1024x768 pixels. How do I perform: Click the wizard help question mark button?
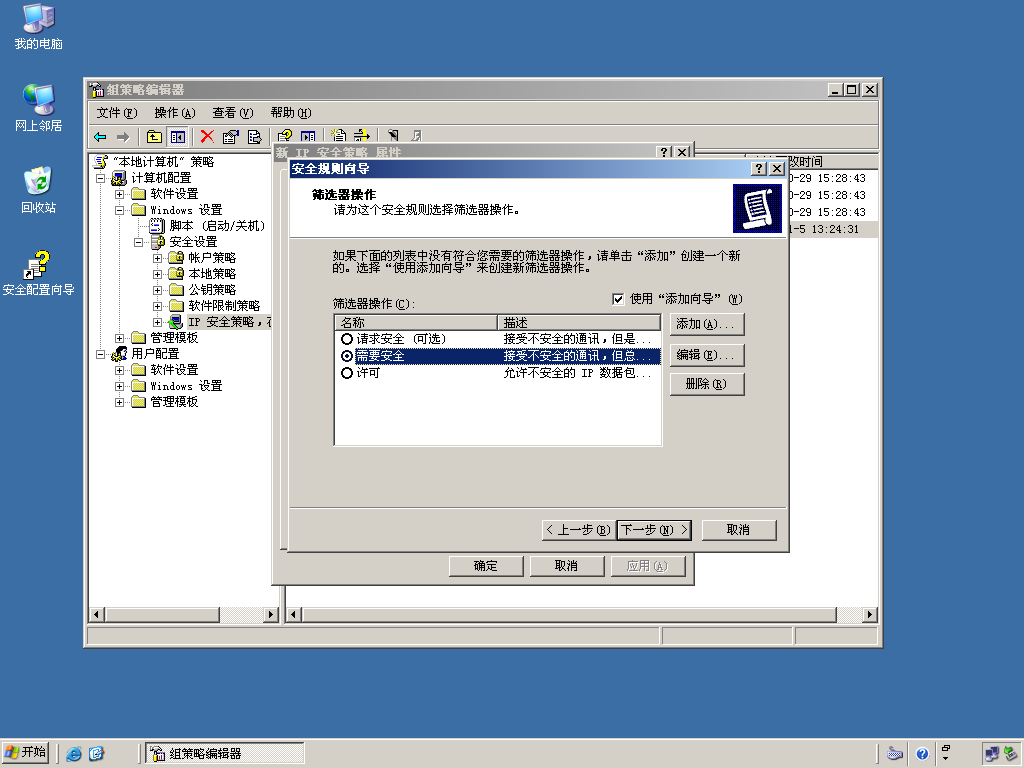coord(758,168)
